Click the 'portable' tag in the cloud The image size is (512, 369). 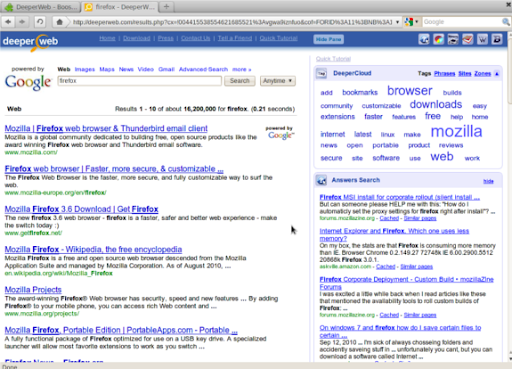tap(385, 145)
